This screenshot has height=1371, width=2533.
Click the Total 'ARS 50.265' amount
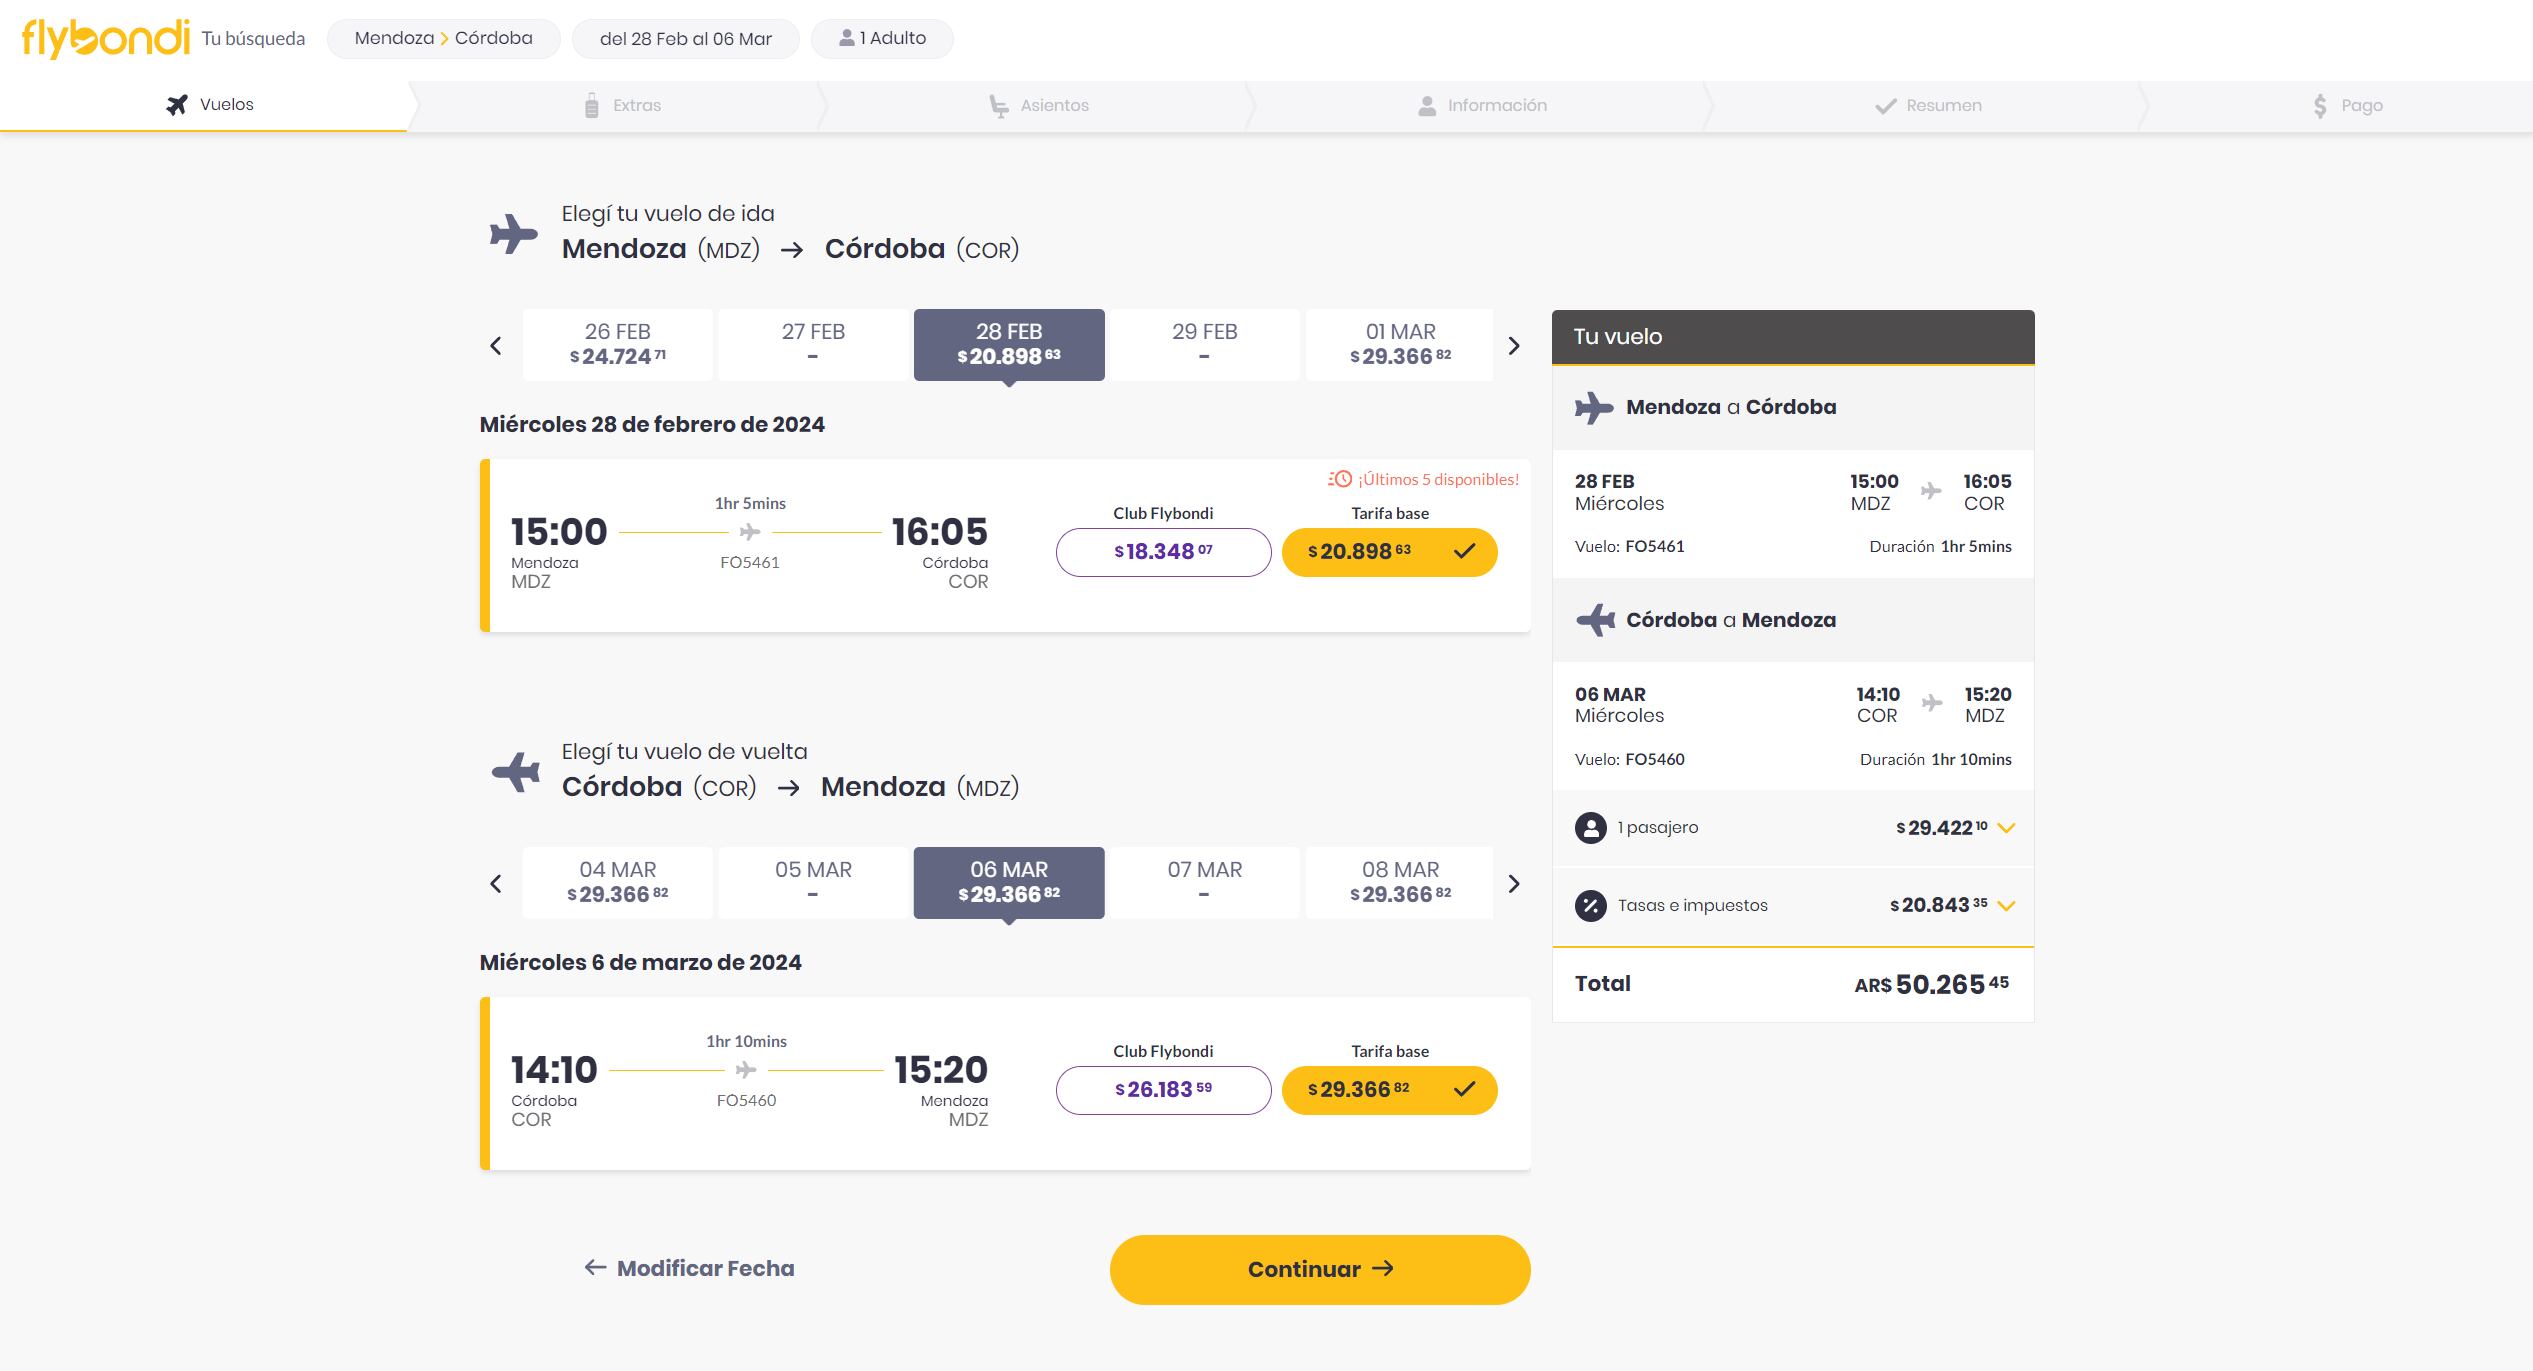(x=1932, y=985)
